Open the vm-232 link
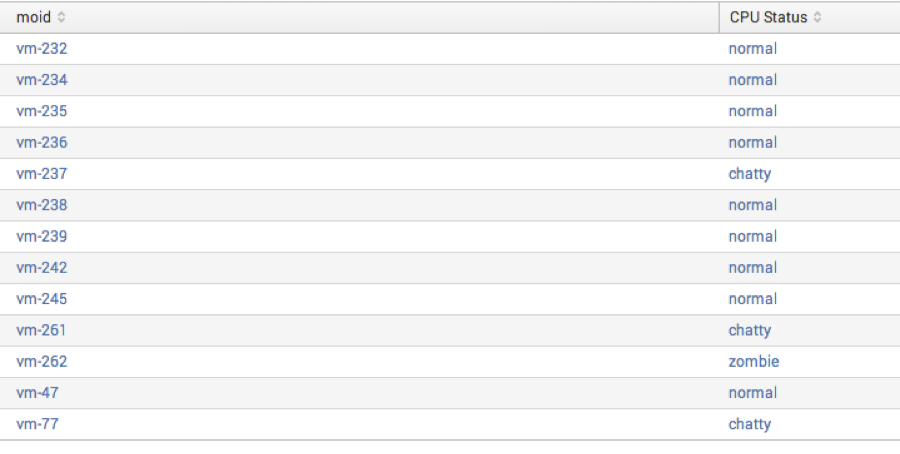This screenshot has width=900, height=454. click(x=42, y=49)
